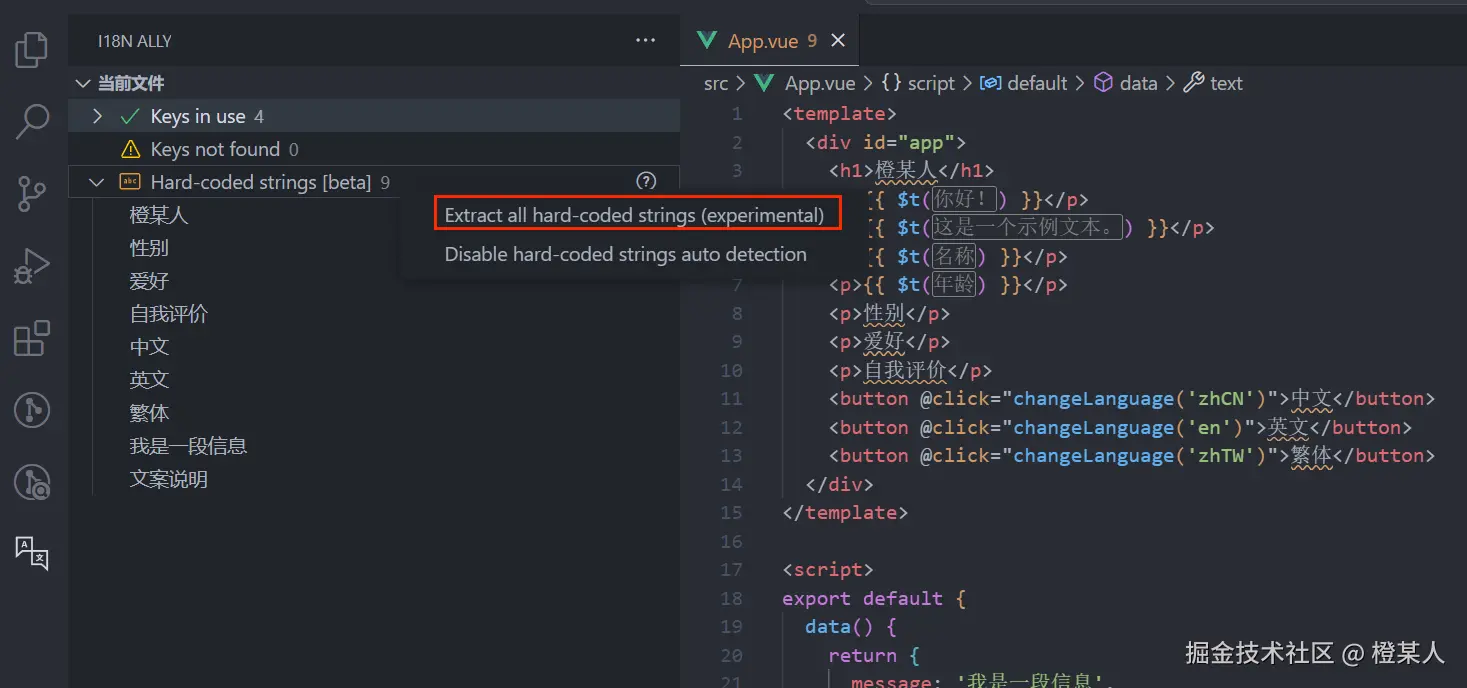Click src in the breadcrumb
The height and width of the screenshot is (688, 1467).
[x=716, y=83]
